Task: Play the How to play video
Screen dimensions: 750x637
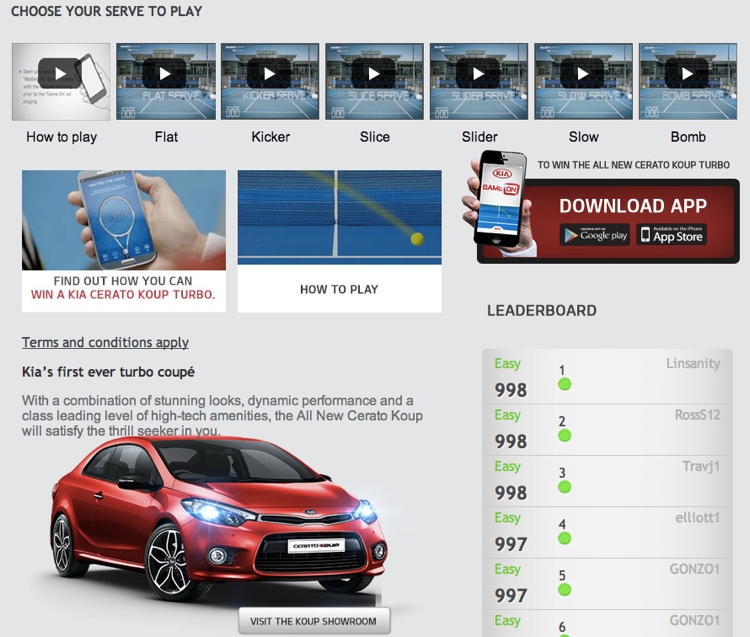Action: pos(61,81)
